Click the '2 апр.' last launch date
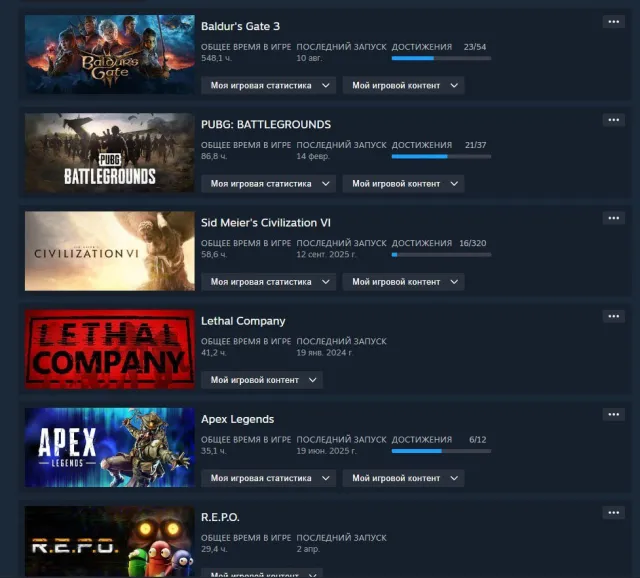The height and width of the screenshot is (578, 640). [x=308, y=549]
